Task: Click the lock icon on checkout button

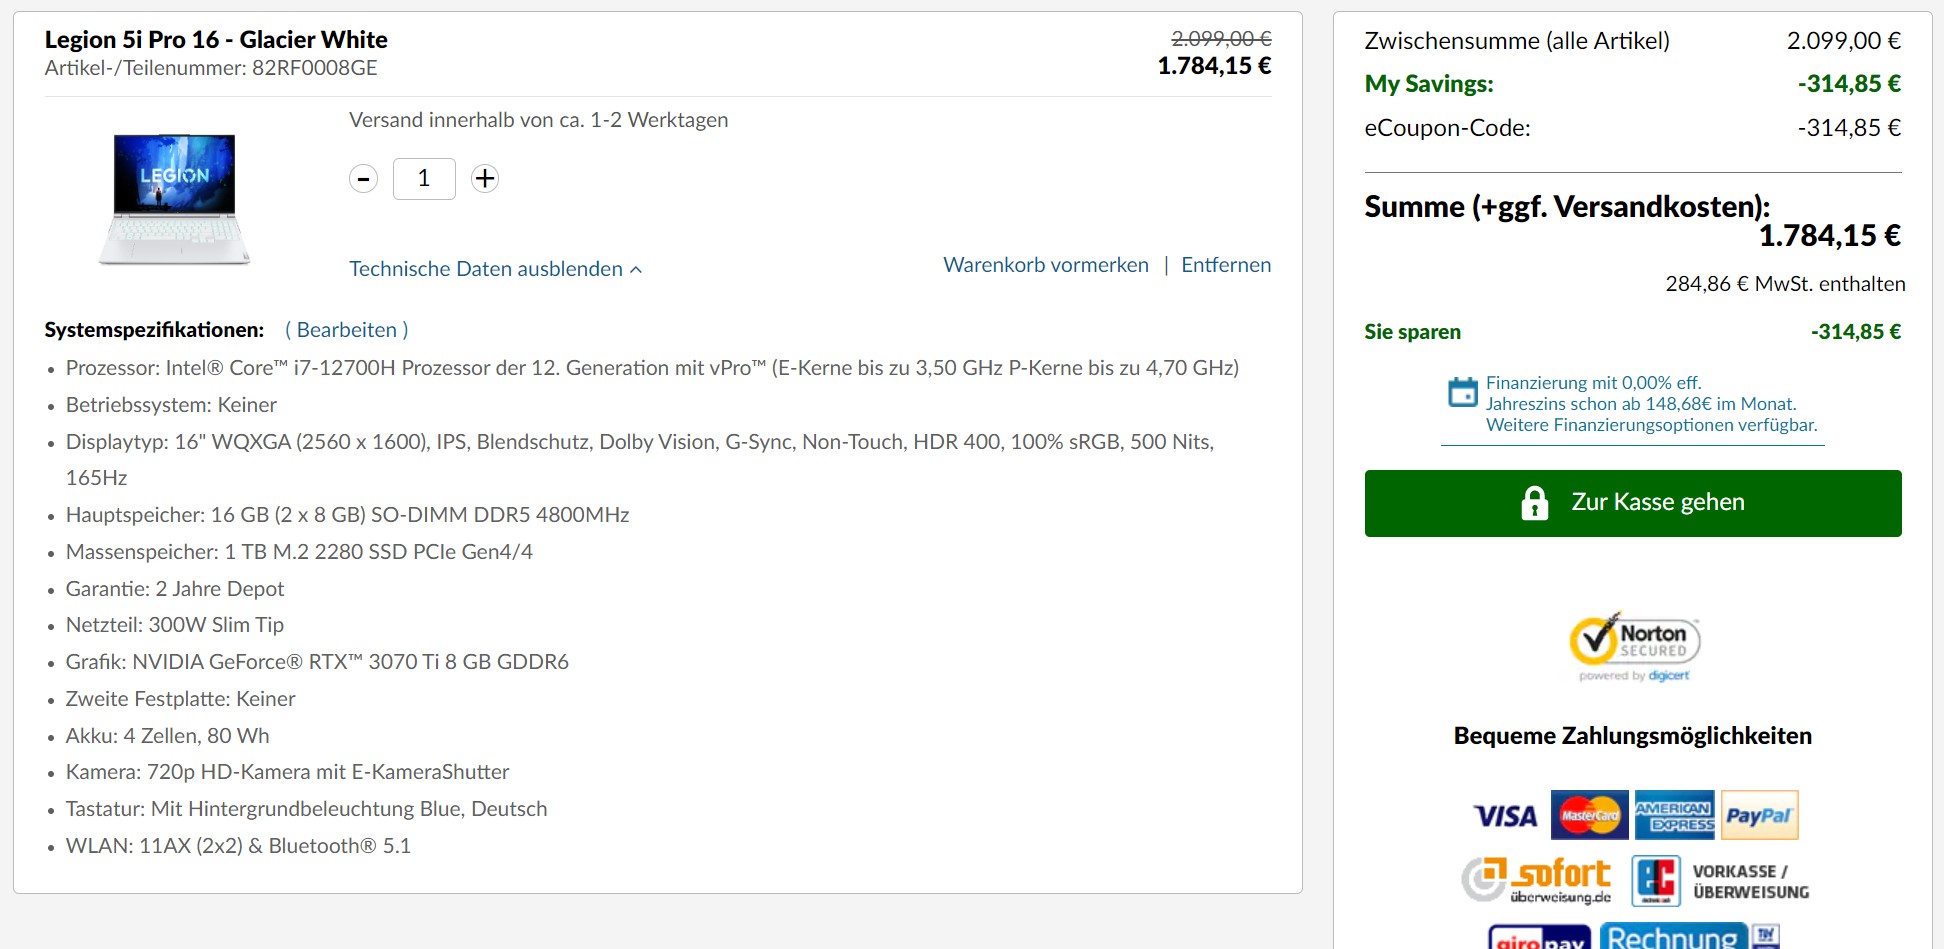Action: pyautogui.click(x=1534, y=503)
